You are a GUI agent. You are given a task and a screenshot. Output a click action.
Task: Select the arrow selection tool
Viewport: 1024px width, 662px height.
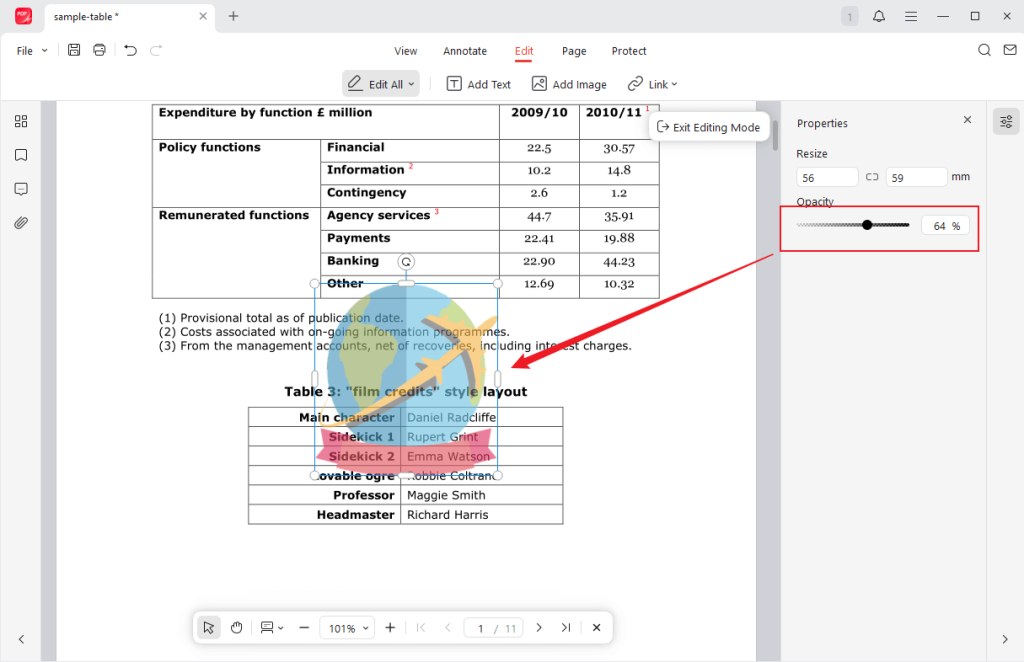[x=208, y=627]
